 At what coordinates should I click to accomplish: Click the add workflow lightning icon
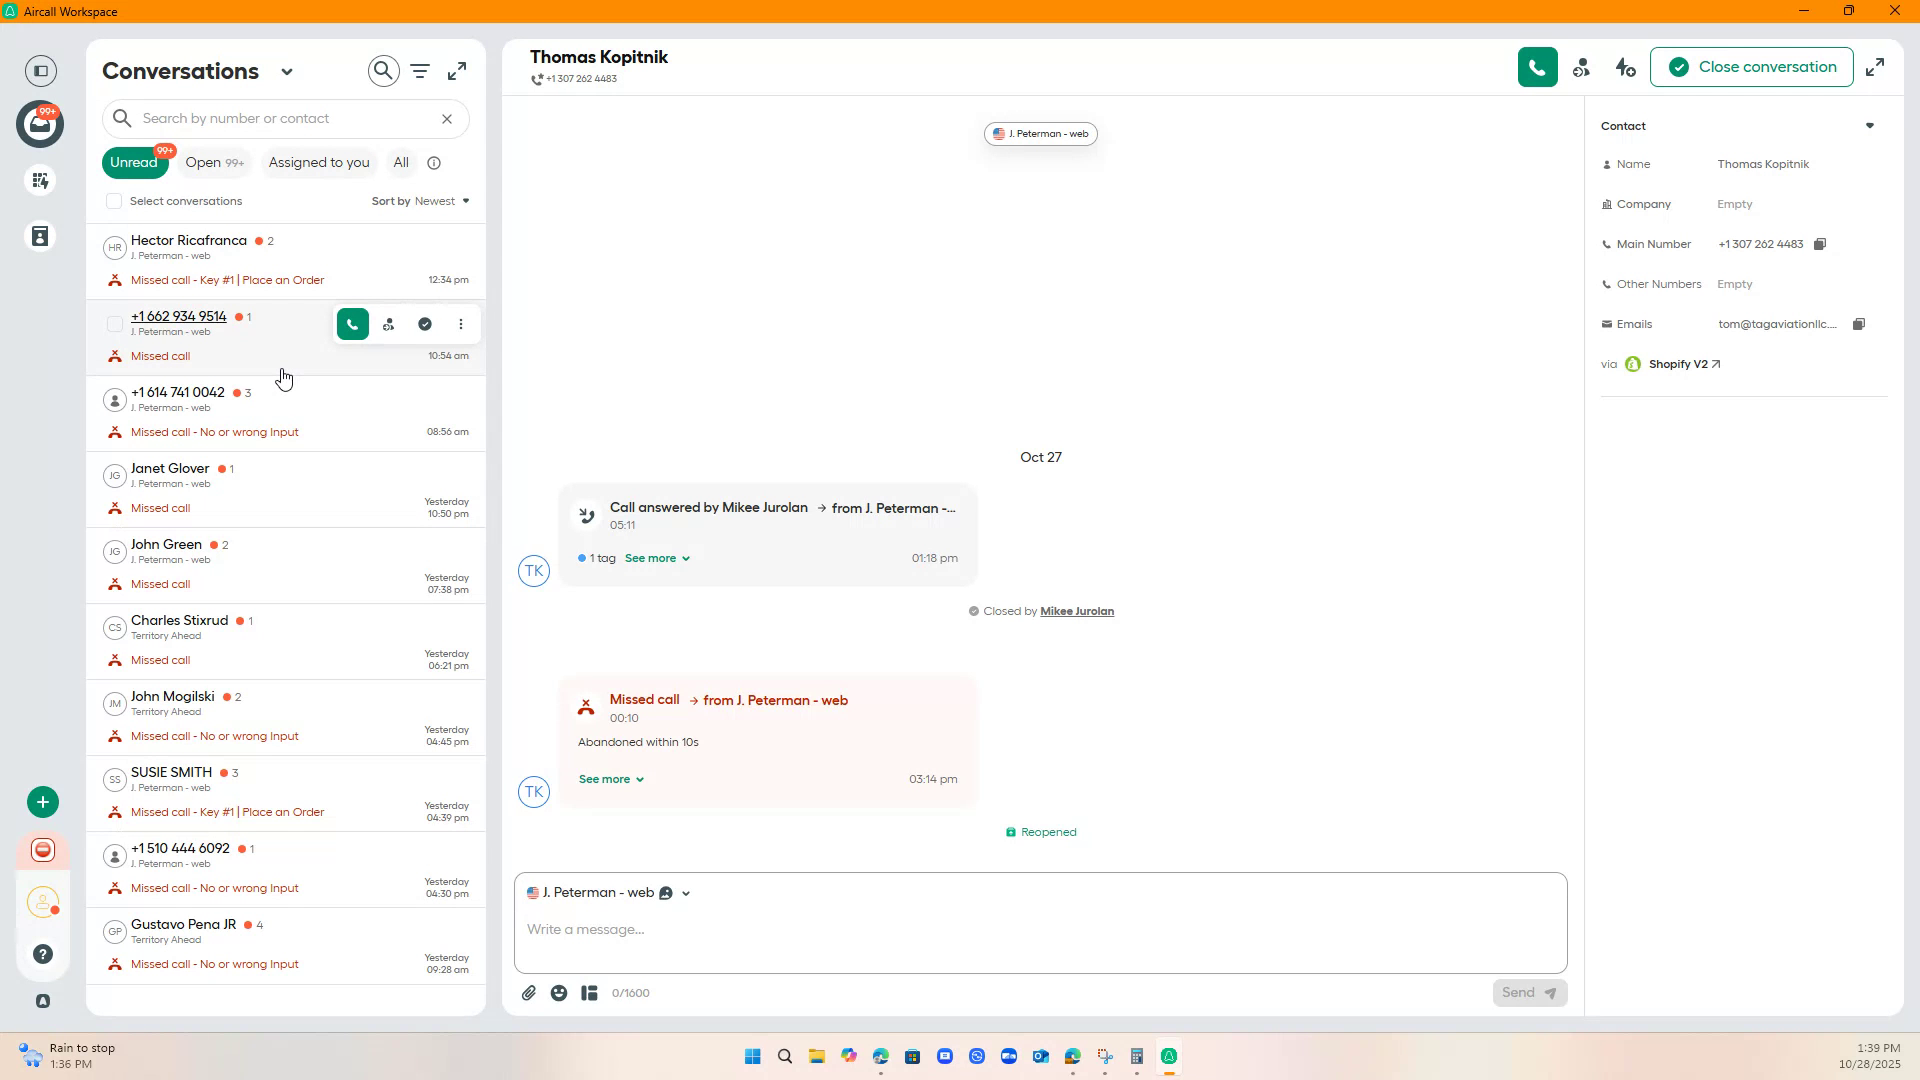(1625, 67)
